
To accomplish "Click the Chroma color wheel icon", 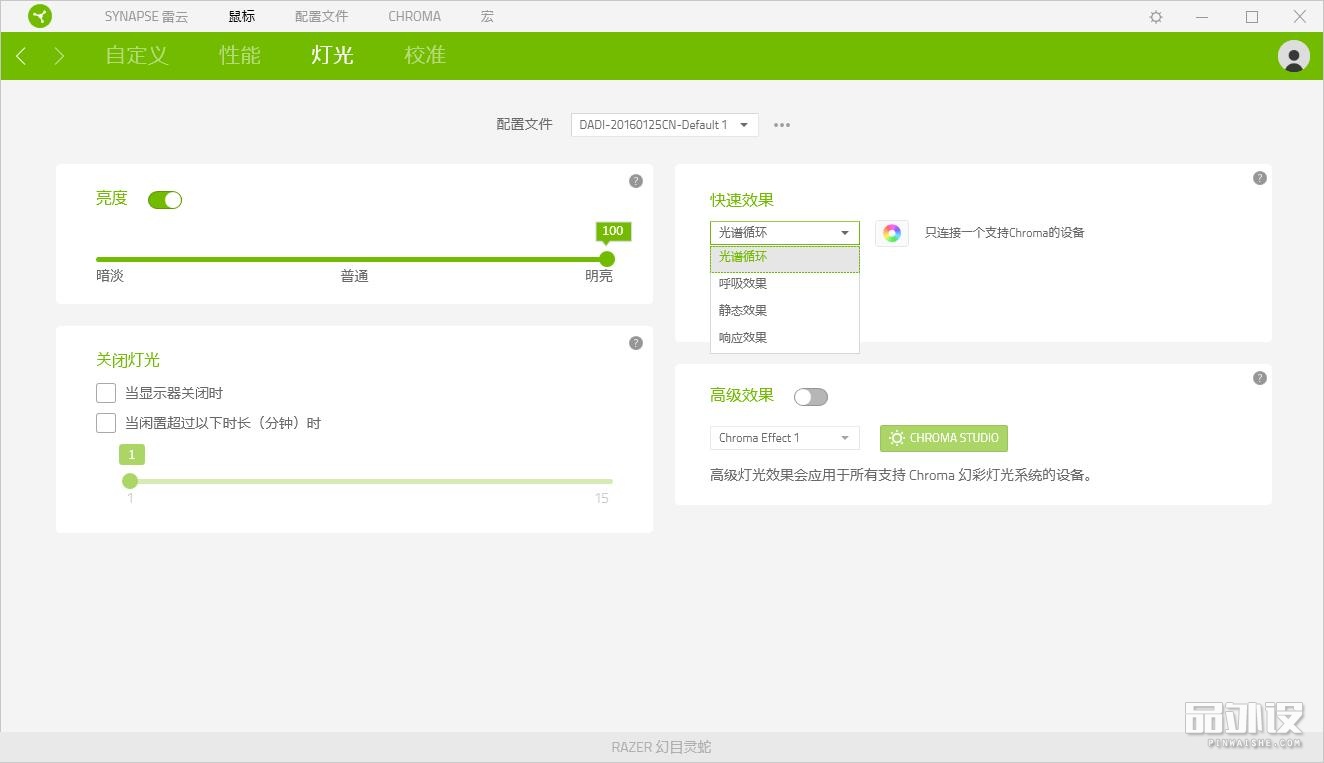I will (x=891, y=233).
